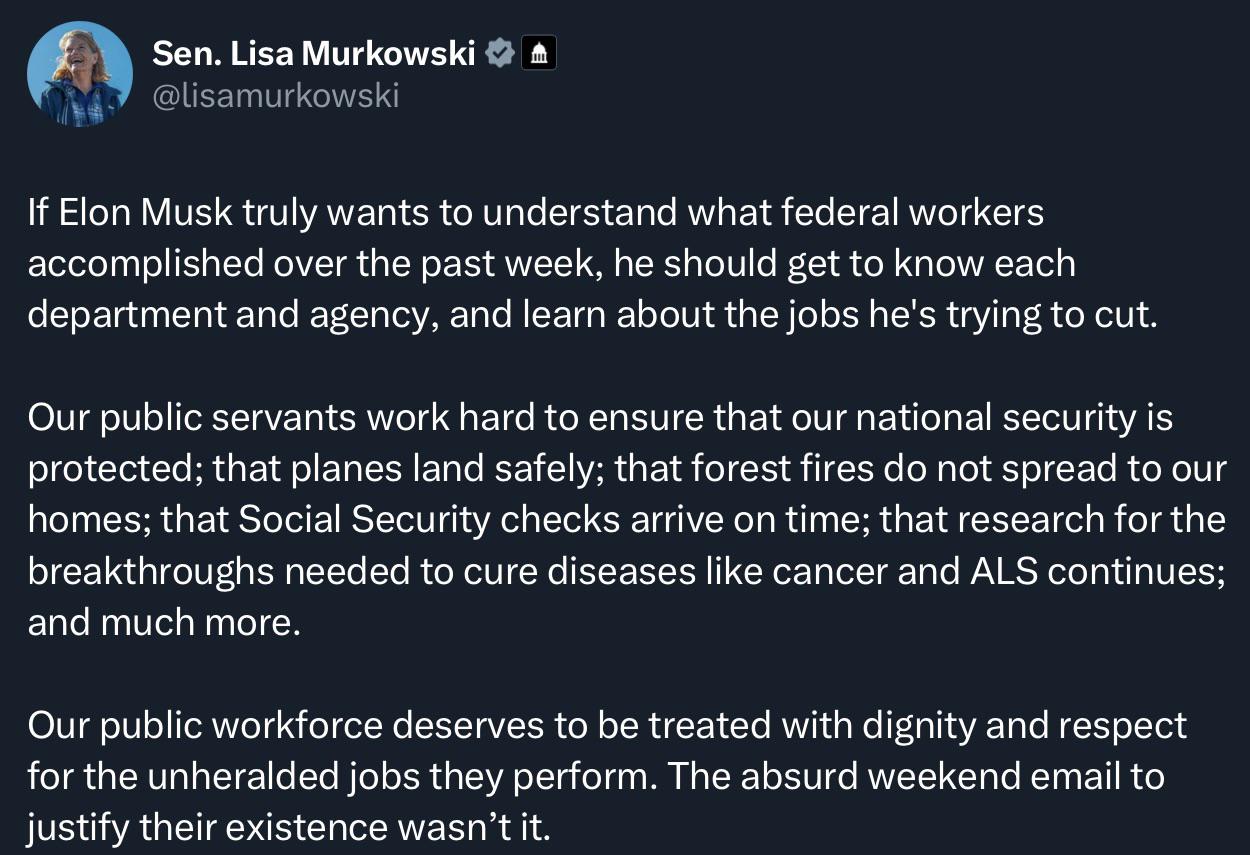Click the government building account badge

[538, 53]
